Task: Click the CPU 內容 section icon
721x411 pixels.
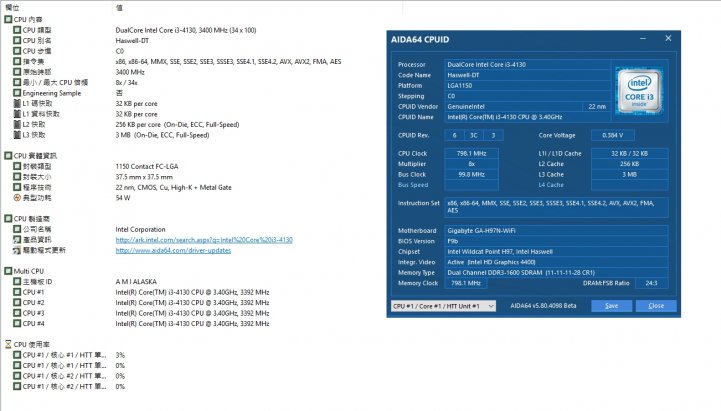Action: [8, 19]
